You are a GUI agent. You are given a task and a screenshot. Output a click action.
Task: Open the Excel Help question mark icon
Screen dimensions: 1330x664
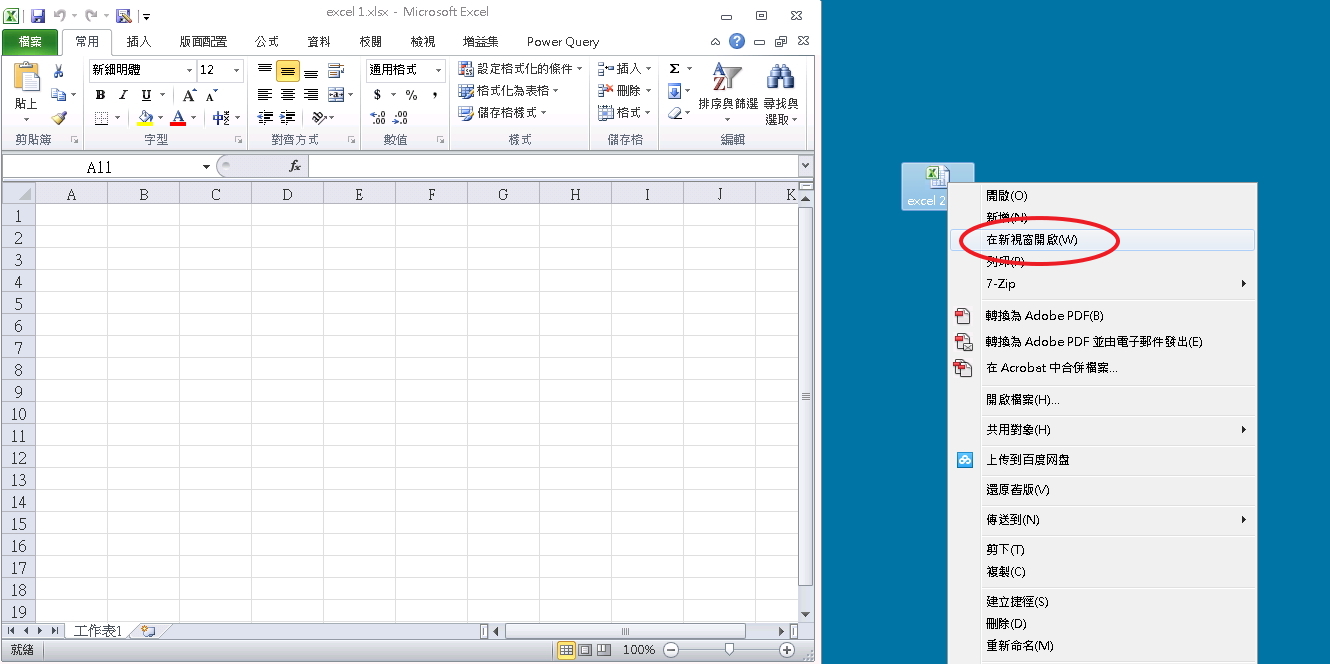click(x=737, y=41)
